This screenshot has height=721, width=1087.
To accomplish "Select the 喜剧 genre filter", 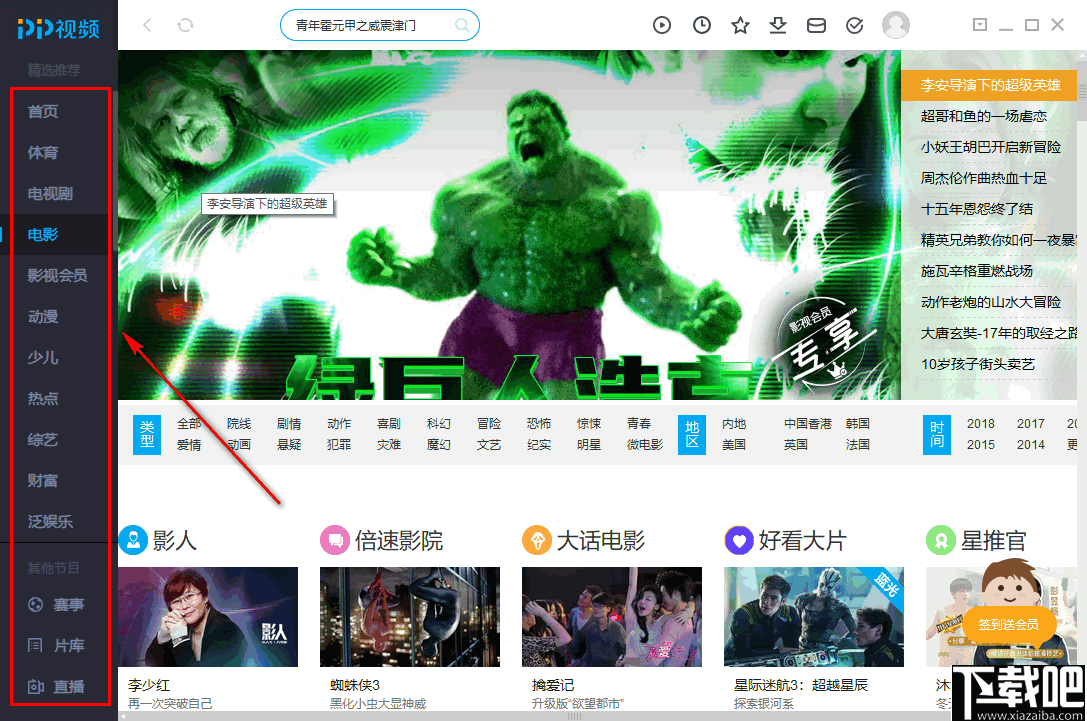I will click(388, 423).
